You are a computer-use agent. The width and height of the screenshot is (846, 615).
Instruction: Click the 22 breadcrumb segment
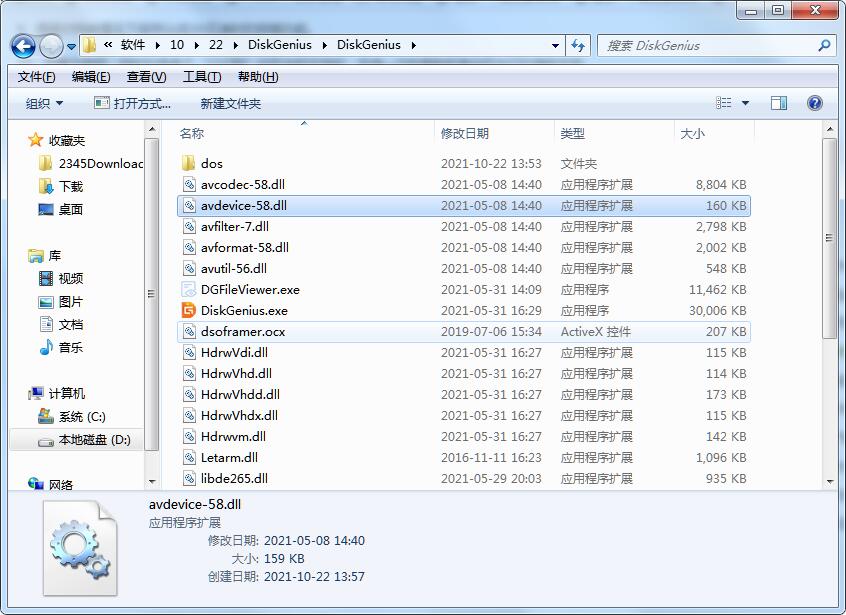click(x=216, y=45)
